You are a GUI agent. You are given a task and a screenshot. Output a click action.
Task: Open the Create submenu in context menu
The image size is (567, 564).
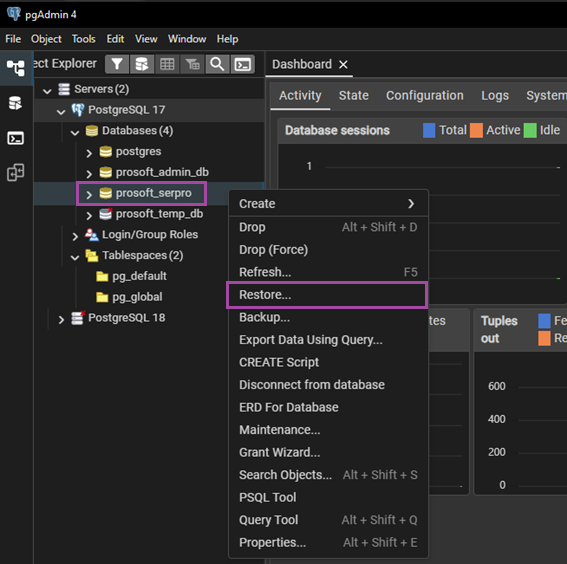(328, 204)
